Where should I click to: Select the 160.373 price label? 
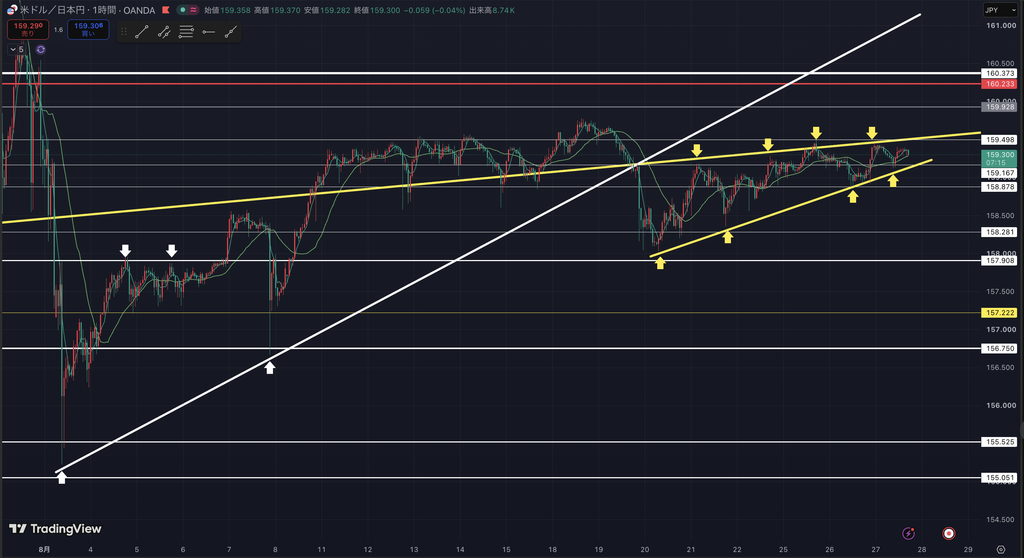pyautogui.click(x=999, y=74)
